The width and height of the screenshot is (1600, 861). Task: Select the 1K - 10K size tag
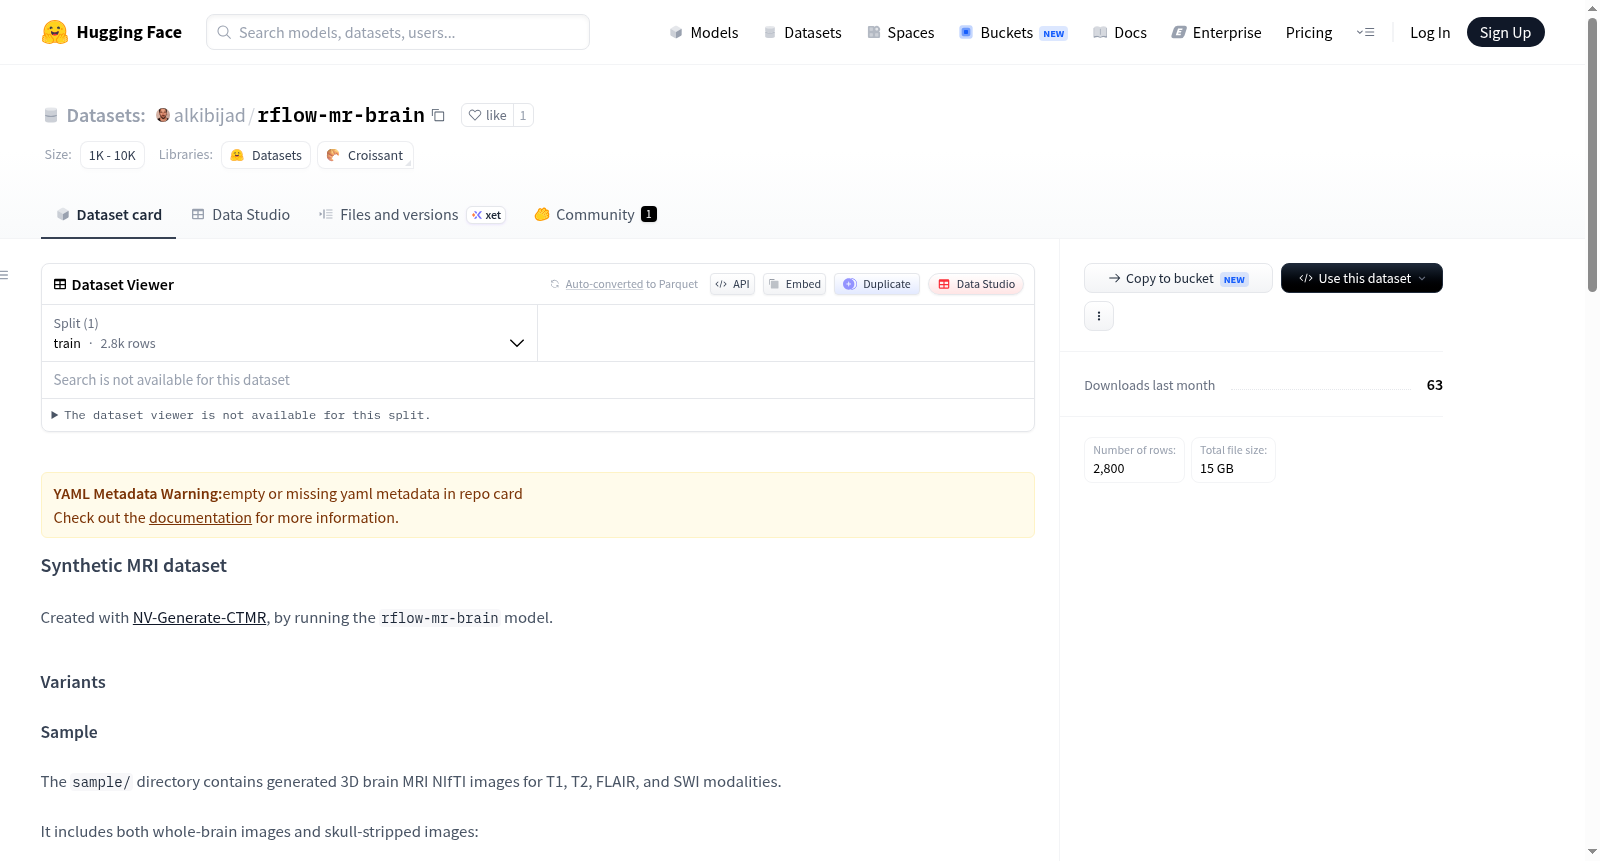tap(112, 155)
